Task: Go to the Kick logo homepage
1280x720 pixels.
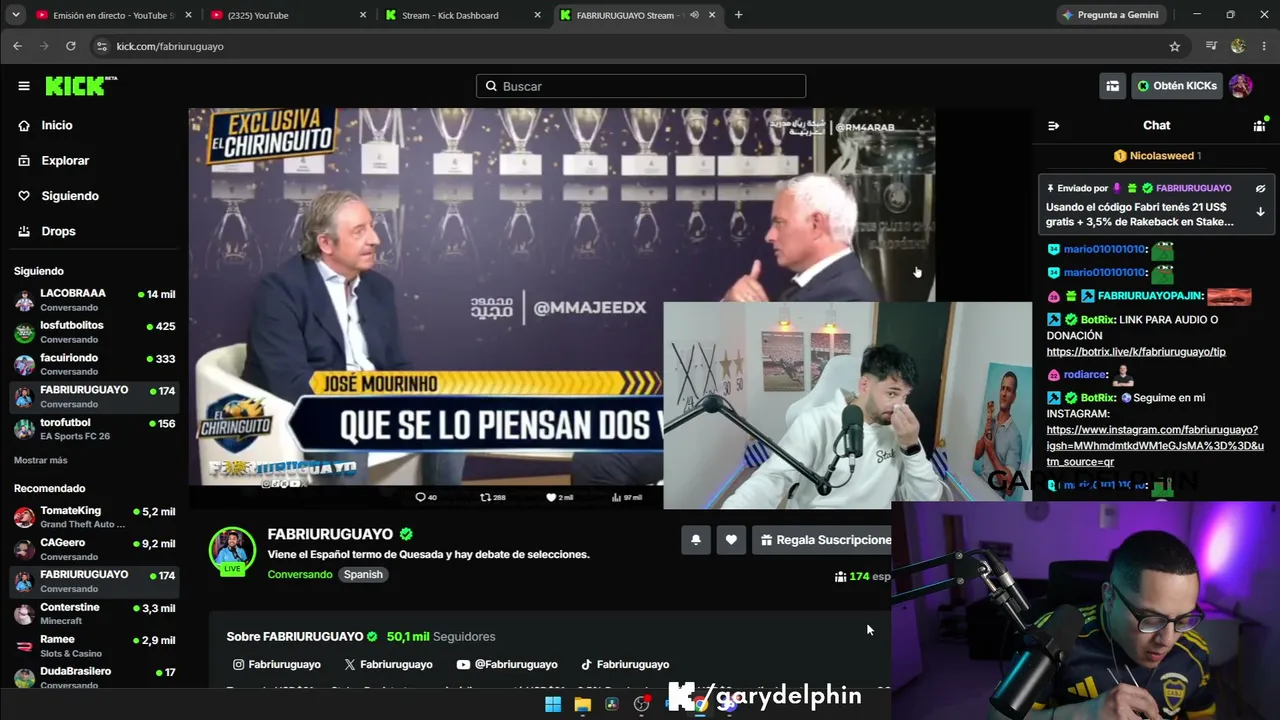Action: tap(81, 86)
